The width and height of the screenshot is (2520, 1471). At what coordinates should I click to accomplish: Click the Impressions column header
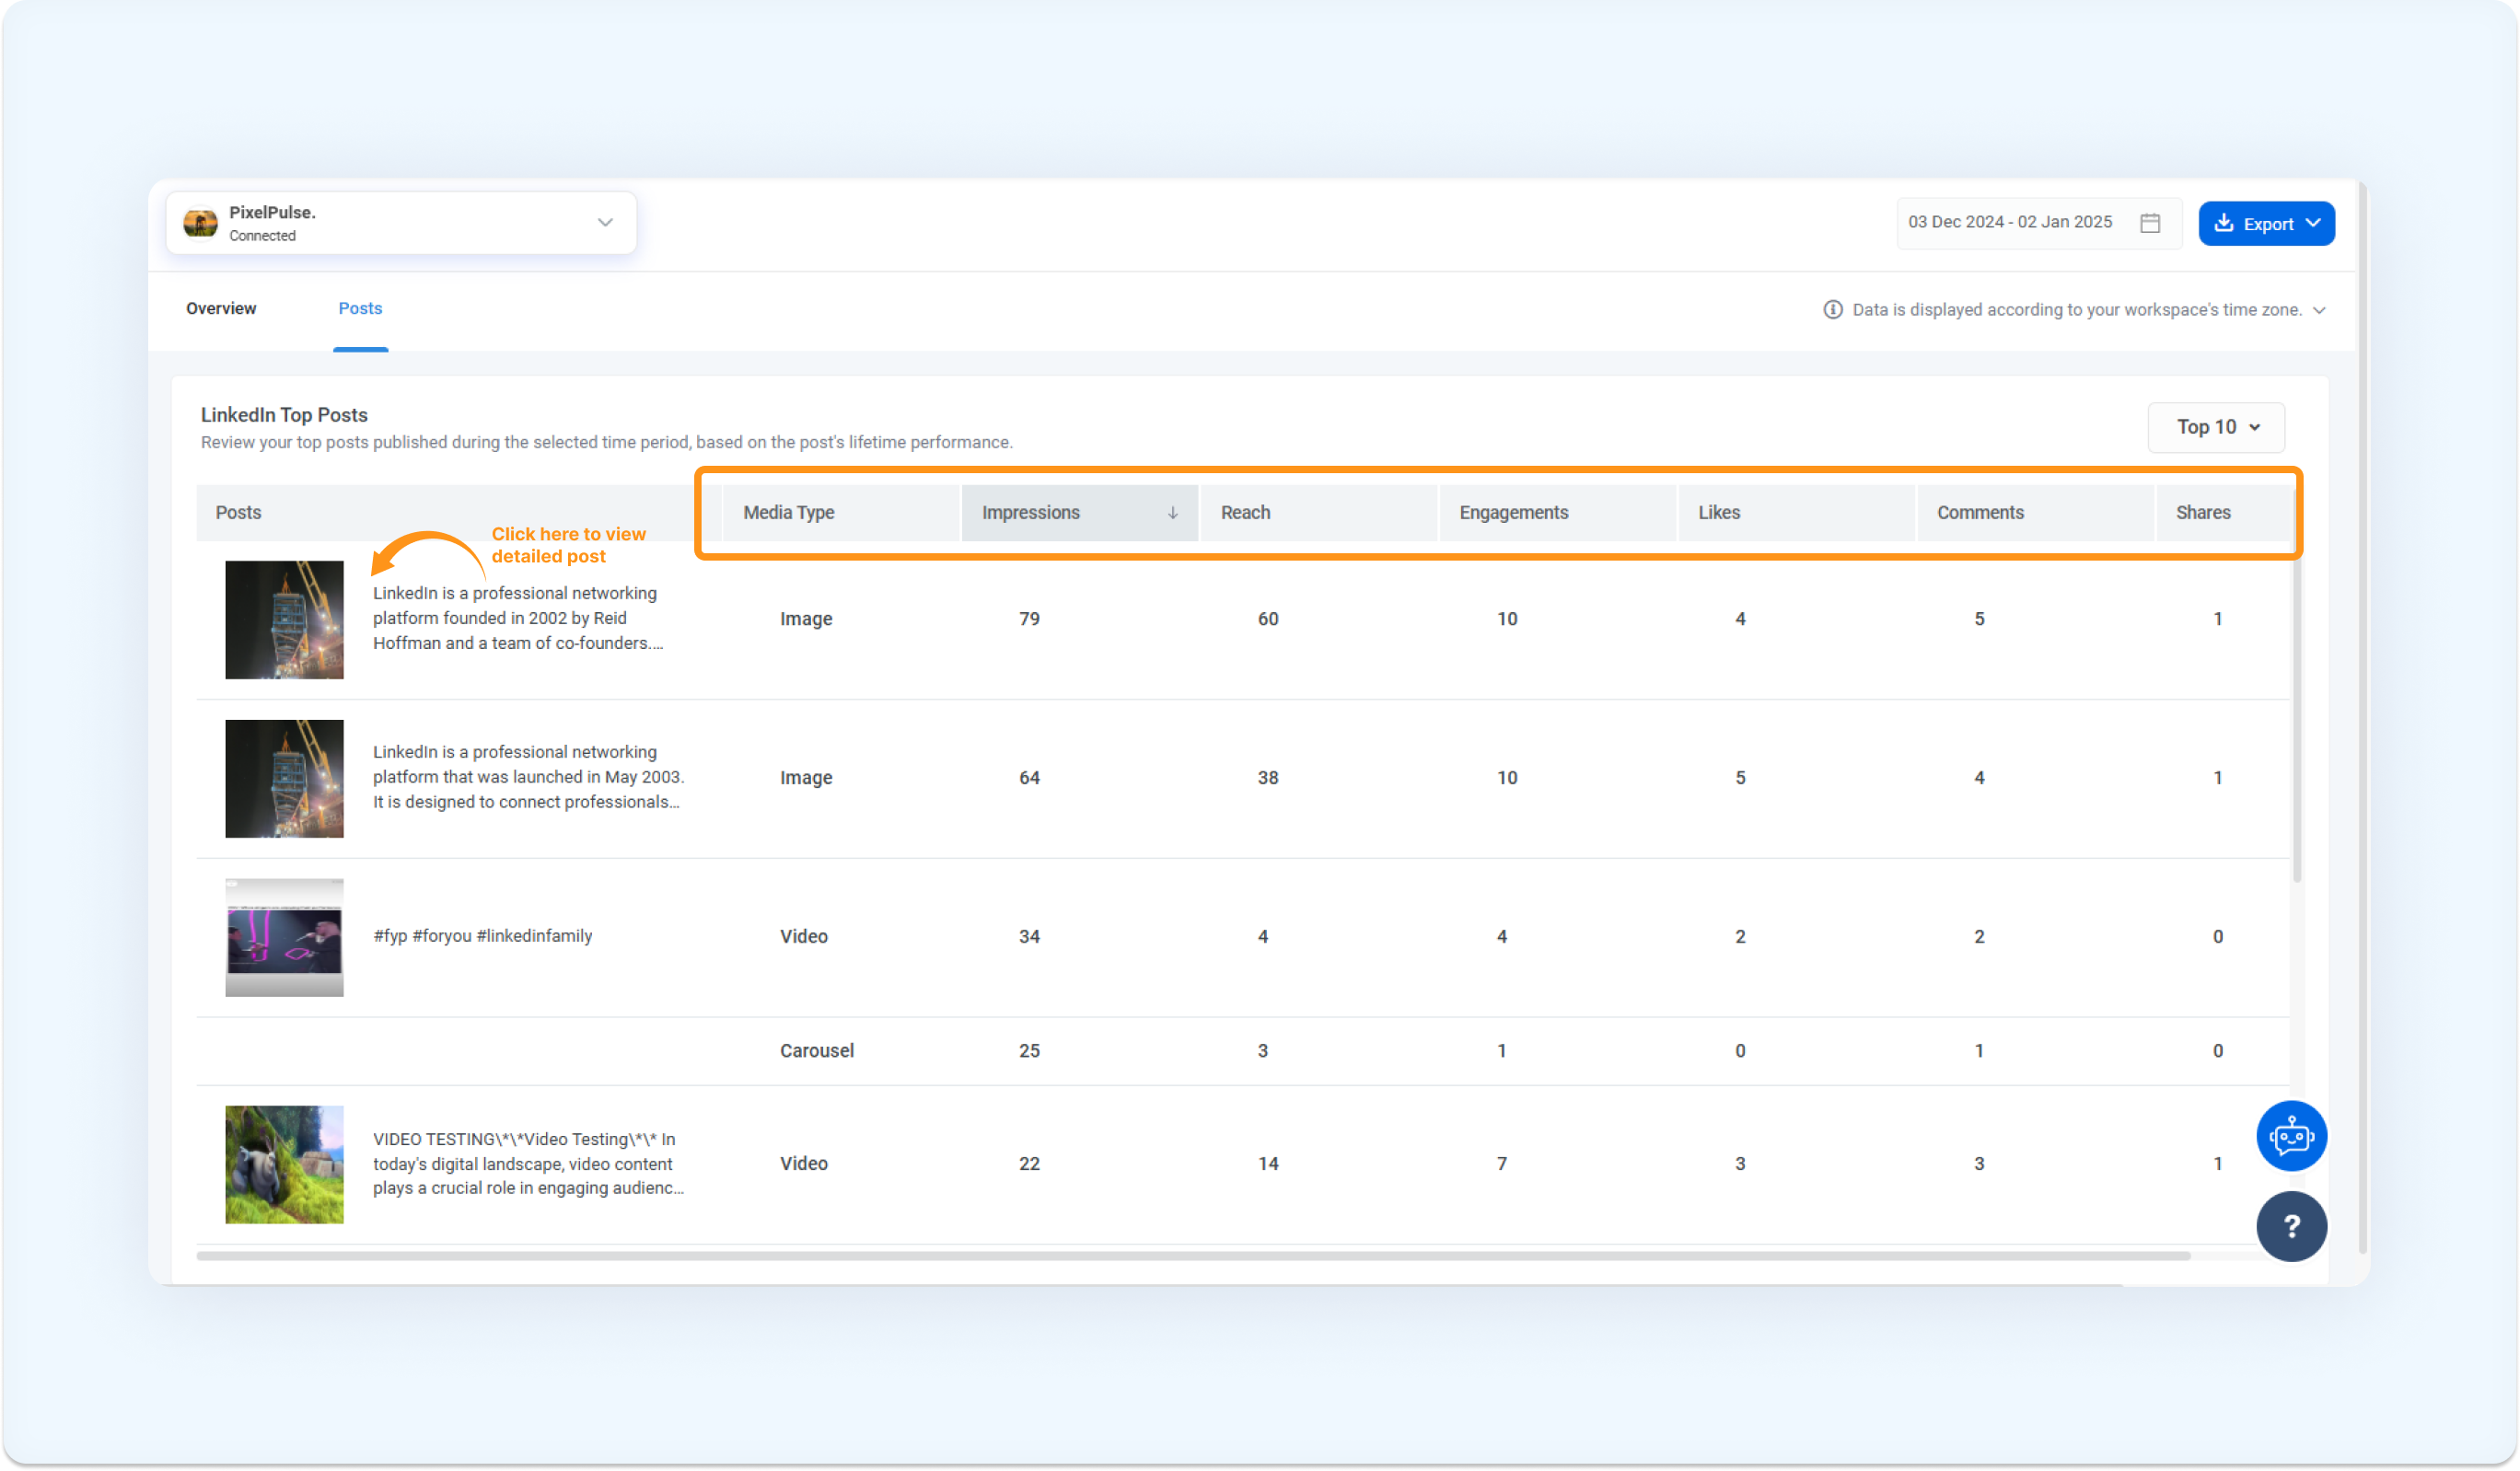[x=1079, y=513]
